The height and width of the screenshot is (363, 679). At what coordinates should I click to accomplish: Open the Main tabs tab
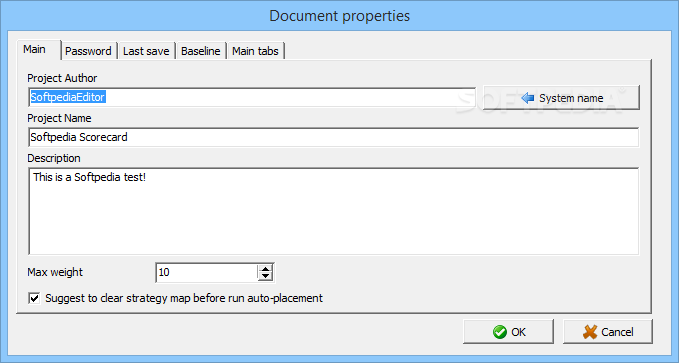[255, 51]
